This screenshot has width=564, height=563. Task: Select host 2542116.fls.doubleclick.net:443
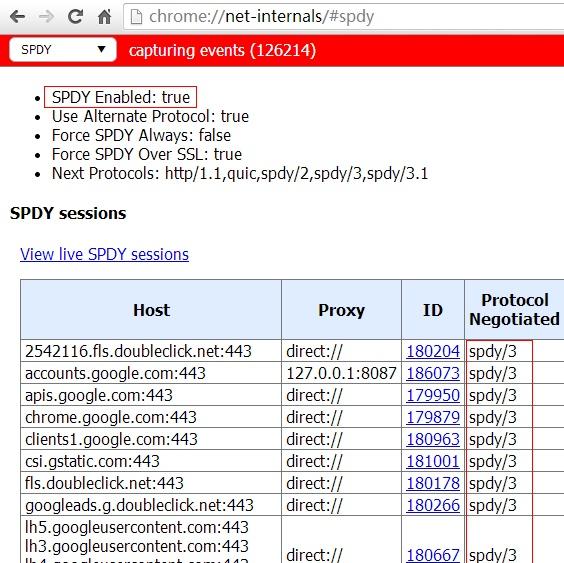(138, 351)
